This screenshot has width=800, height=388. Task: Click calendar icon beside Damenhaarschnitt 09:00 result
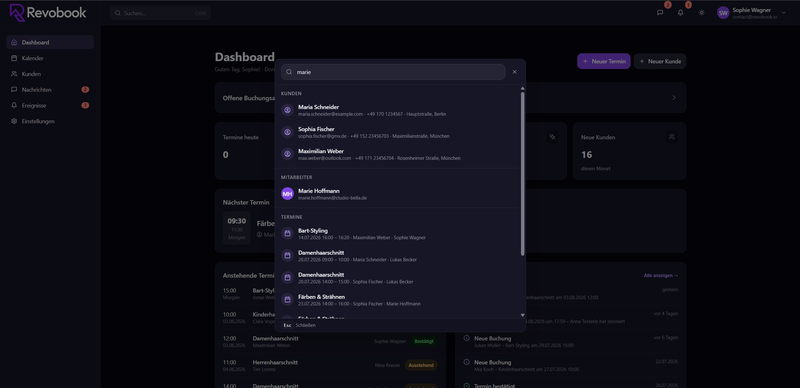click(x=287, y=256)
